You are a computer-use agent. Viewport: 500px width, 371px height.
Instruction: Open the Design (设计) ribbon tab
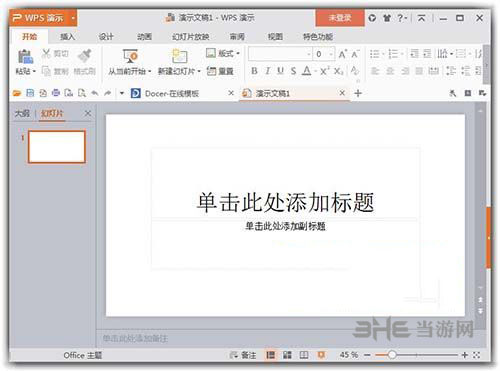(x=106, y=37)
